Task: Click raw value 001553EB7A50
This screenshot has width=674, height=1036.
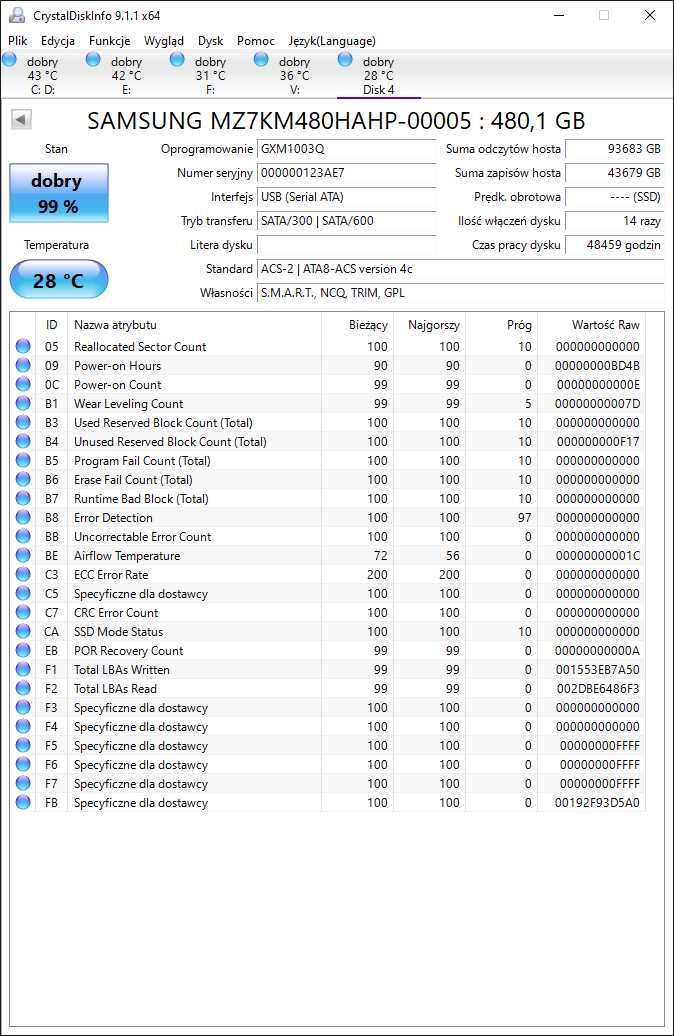Action: point(597,669)
